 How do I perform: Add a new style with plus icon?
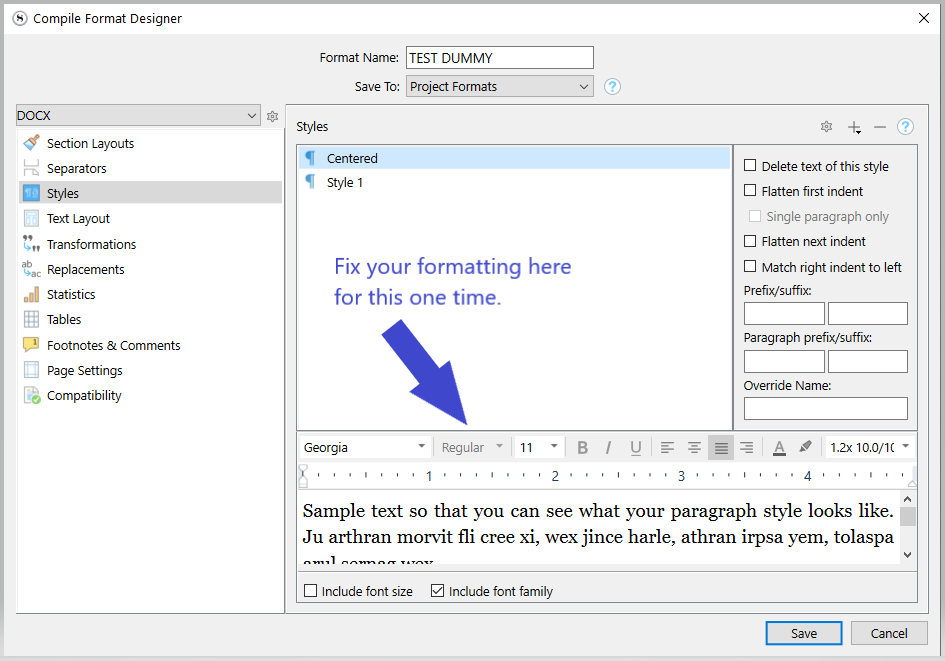pyautogui.click(x=854, y=127)
